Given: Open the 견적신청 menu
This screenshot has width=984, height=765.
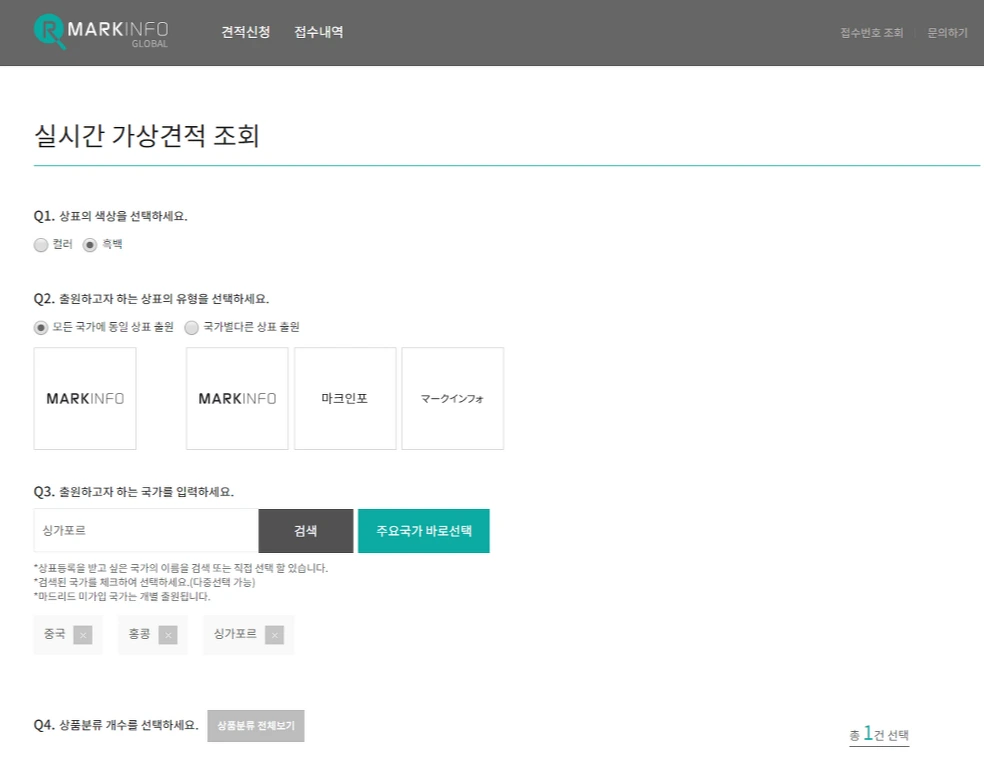Looking at the screenshot, I should point(245,32).
